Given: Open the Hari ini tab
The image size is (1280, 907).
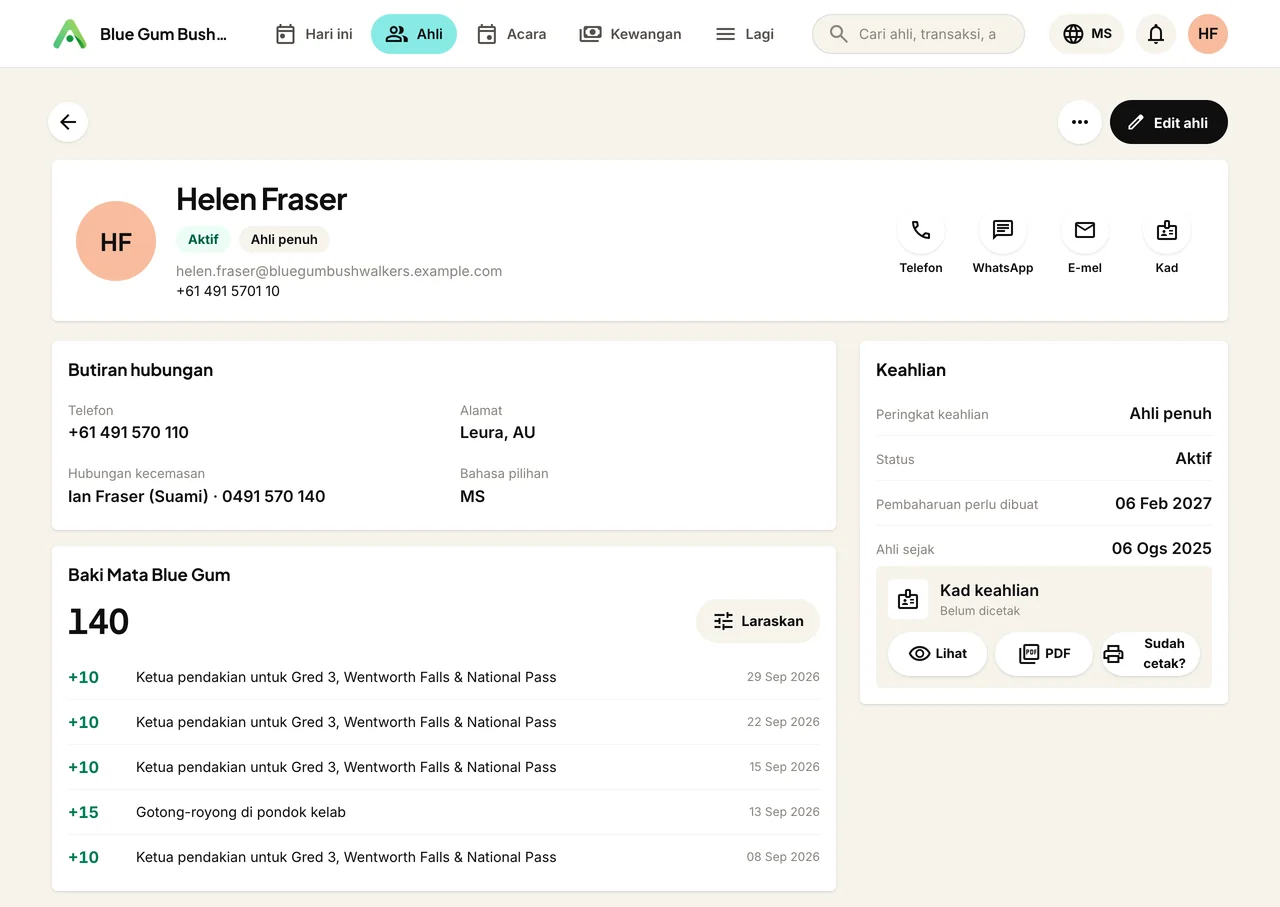Looking at the screenshot, I should click(x=314, y=34).
